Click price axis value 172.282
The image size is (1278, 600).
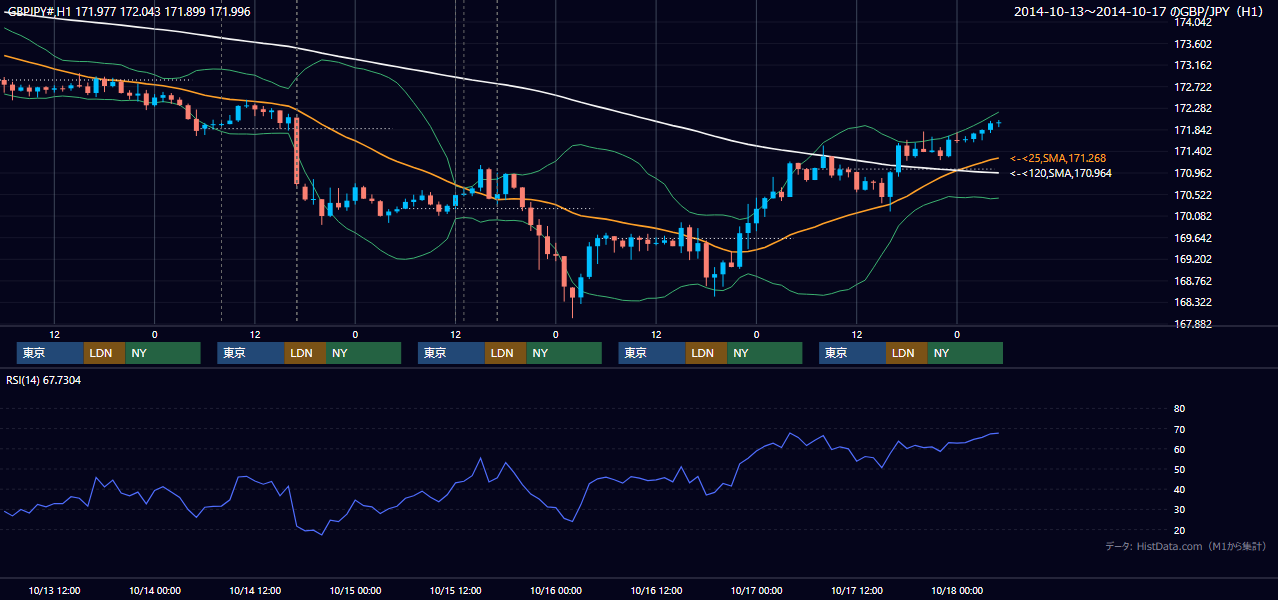point(1193,108)
